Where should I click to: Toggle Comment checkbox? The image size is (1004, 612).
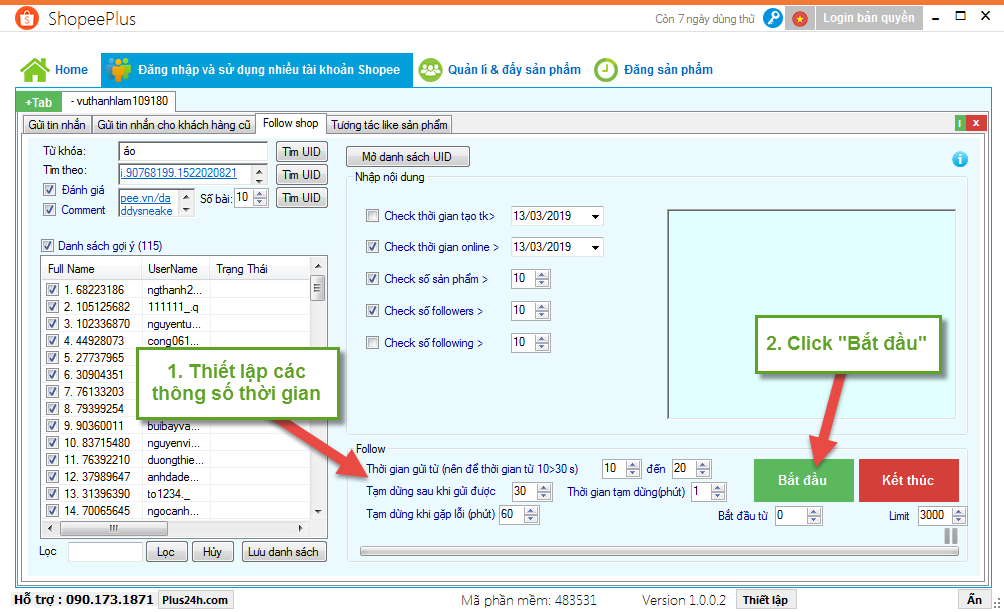pos(49,209)
